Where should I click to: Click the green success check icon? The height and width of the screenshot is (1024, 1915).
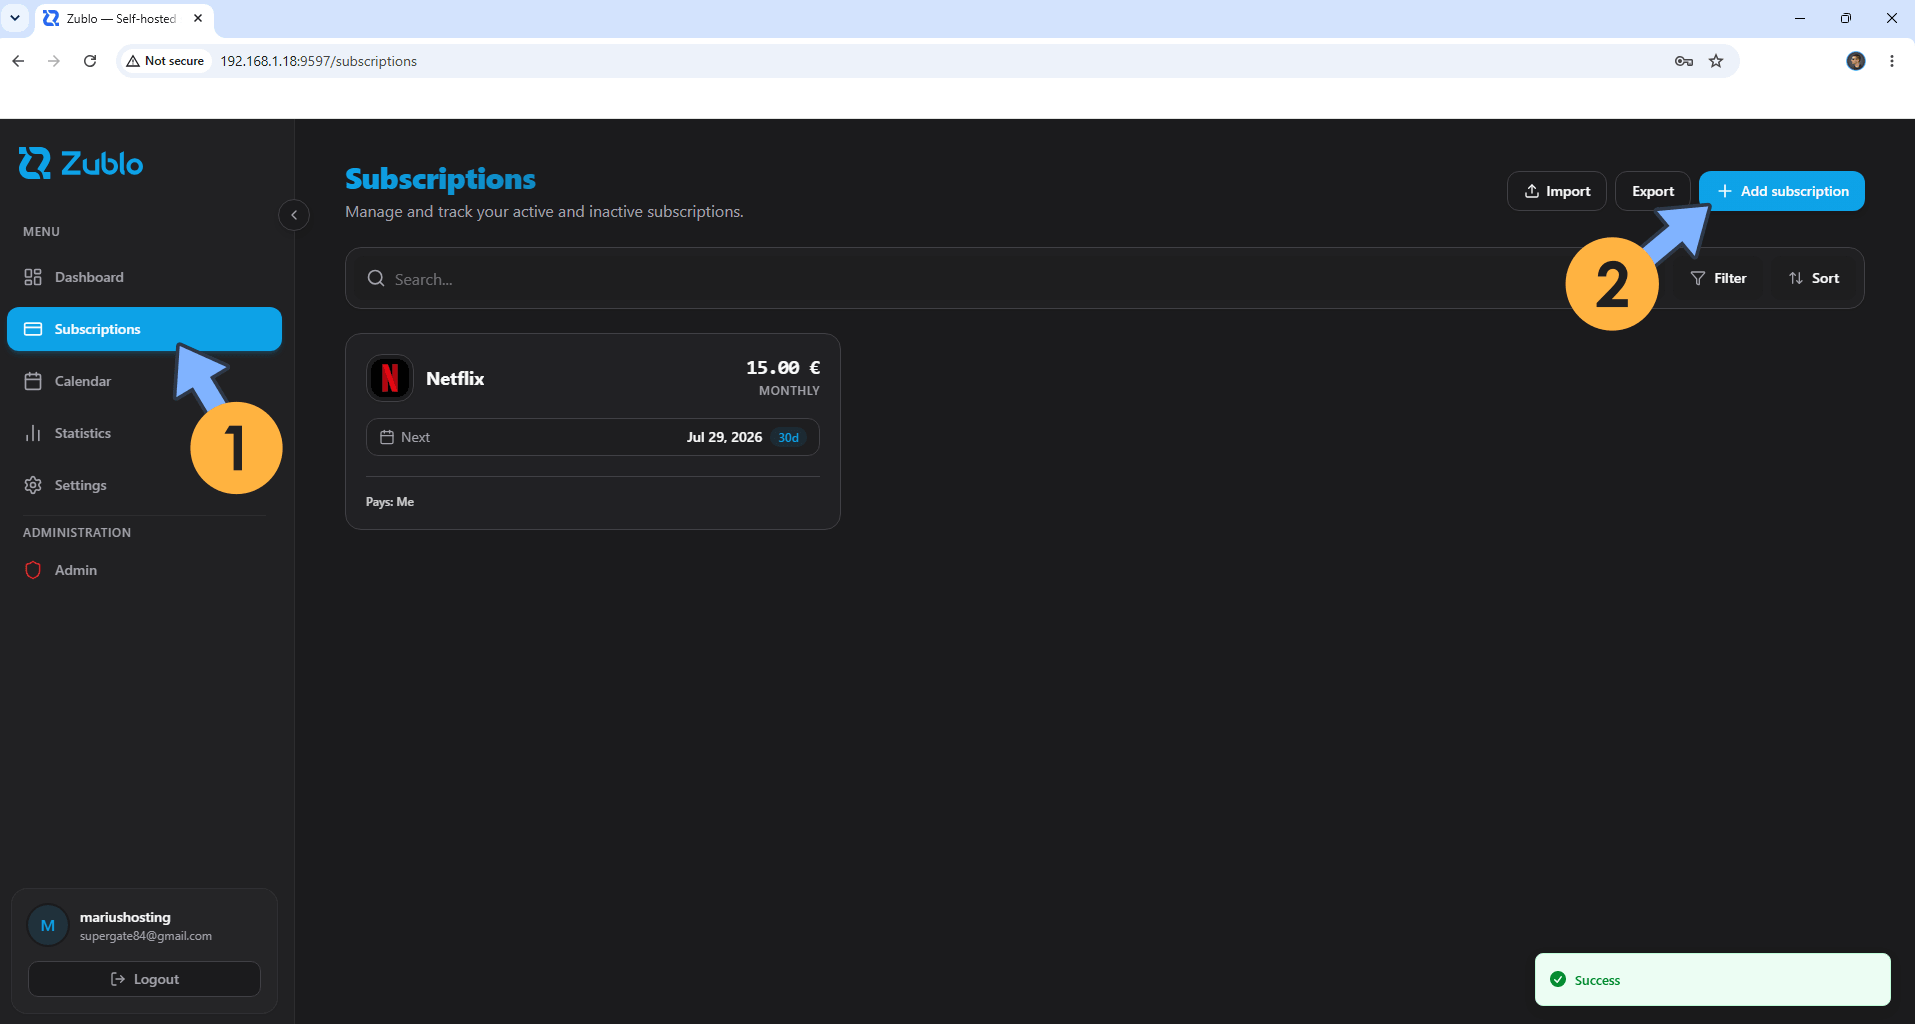[x=1557, y=980]
